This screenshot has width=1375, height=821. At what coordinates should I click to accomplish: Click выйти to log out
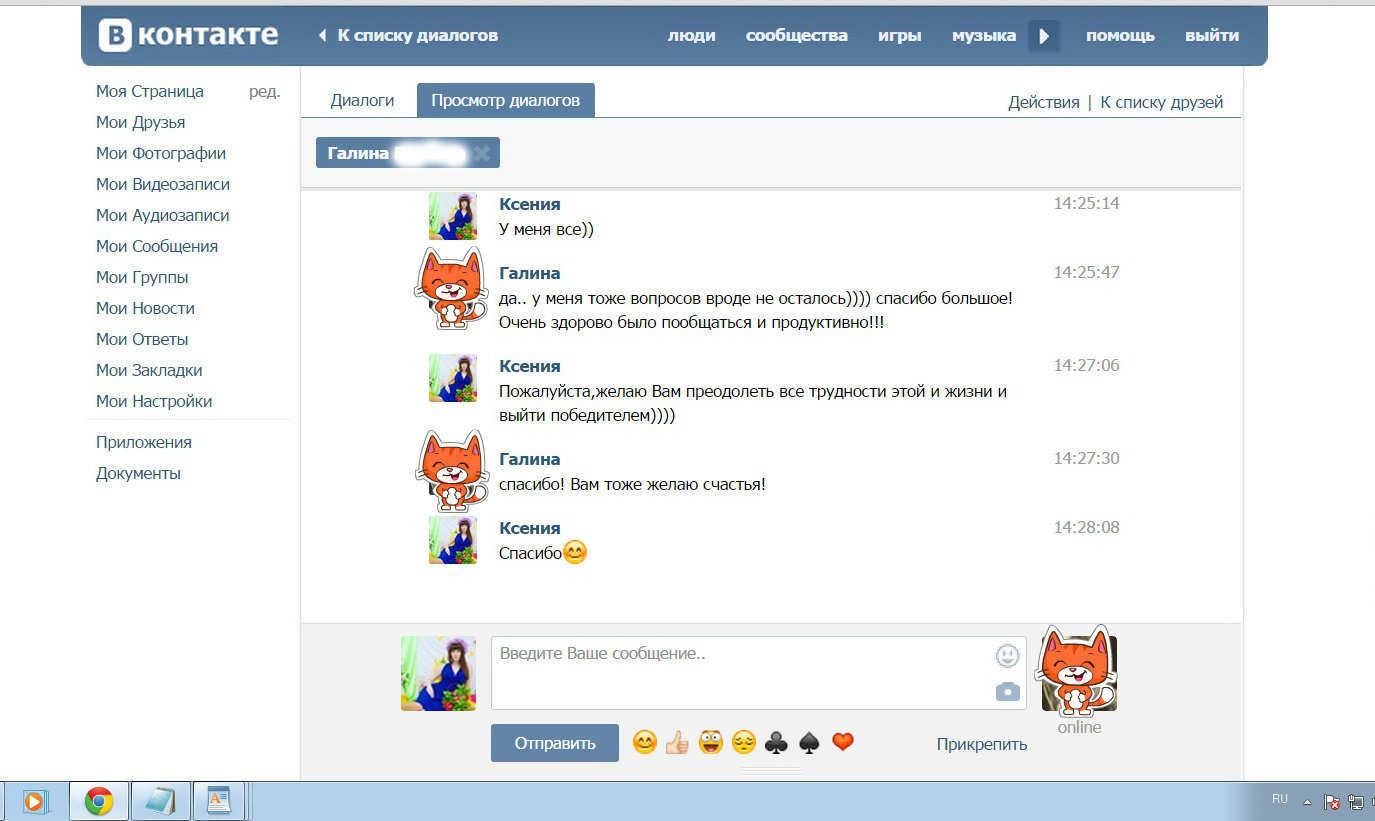(x=1212, y=36)
